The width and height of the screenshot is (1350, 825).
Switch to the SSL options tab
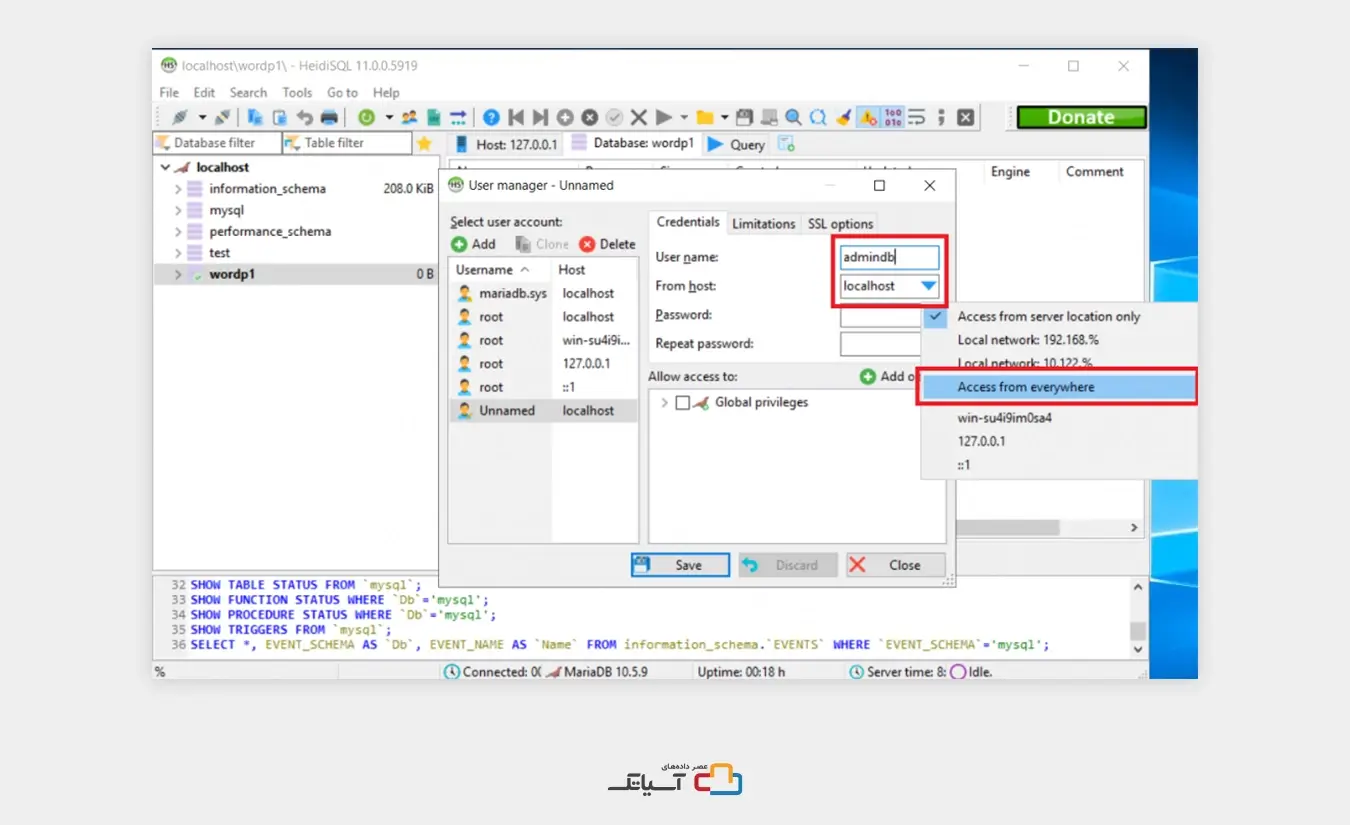tap(841, 224)
